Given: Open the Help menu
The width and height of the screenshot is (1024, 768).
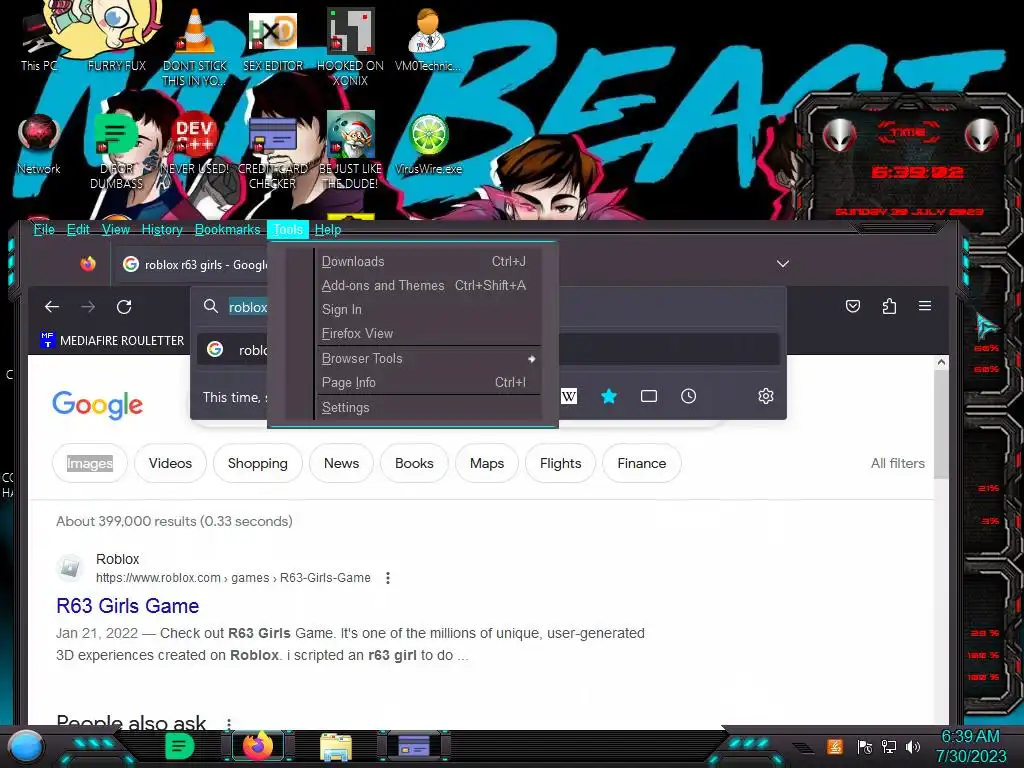Looking at the screenshot, I should click(x=328, y=229).
